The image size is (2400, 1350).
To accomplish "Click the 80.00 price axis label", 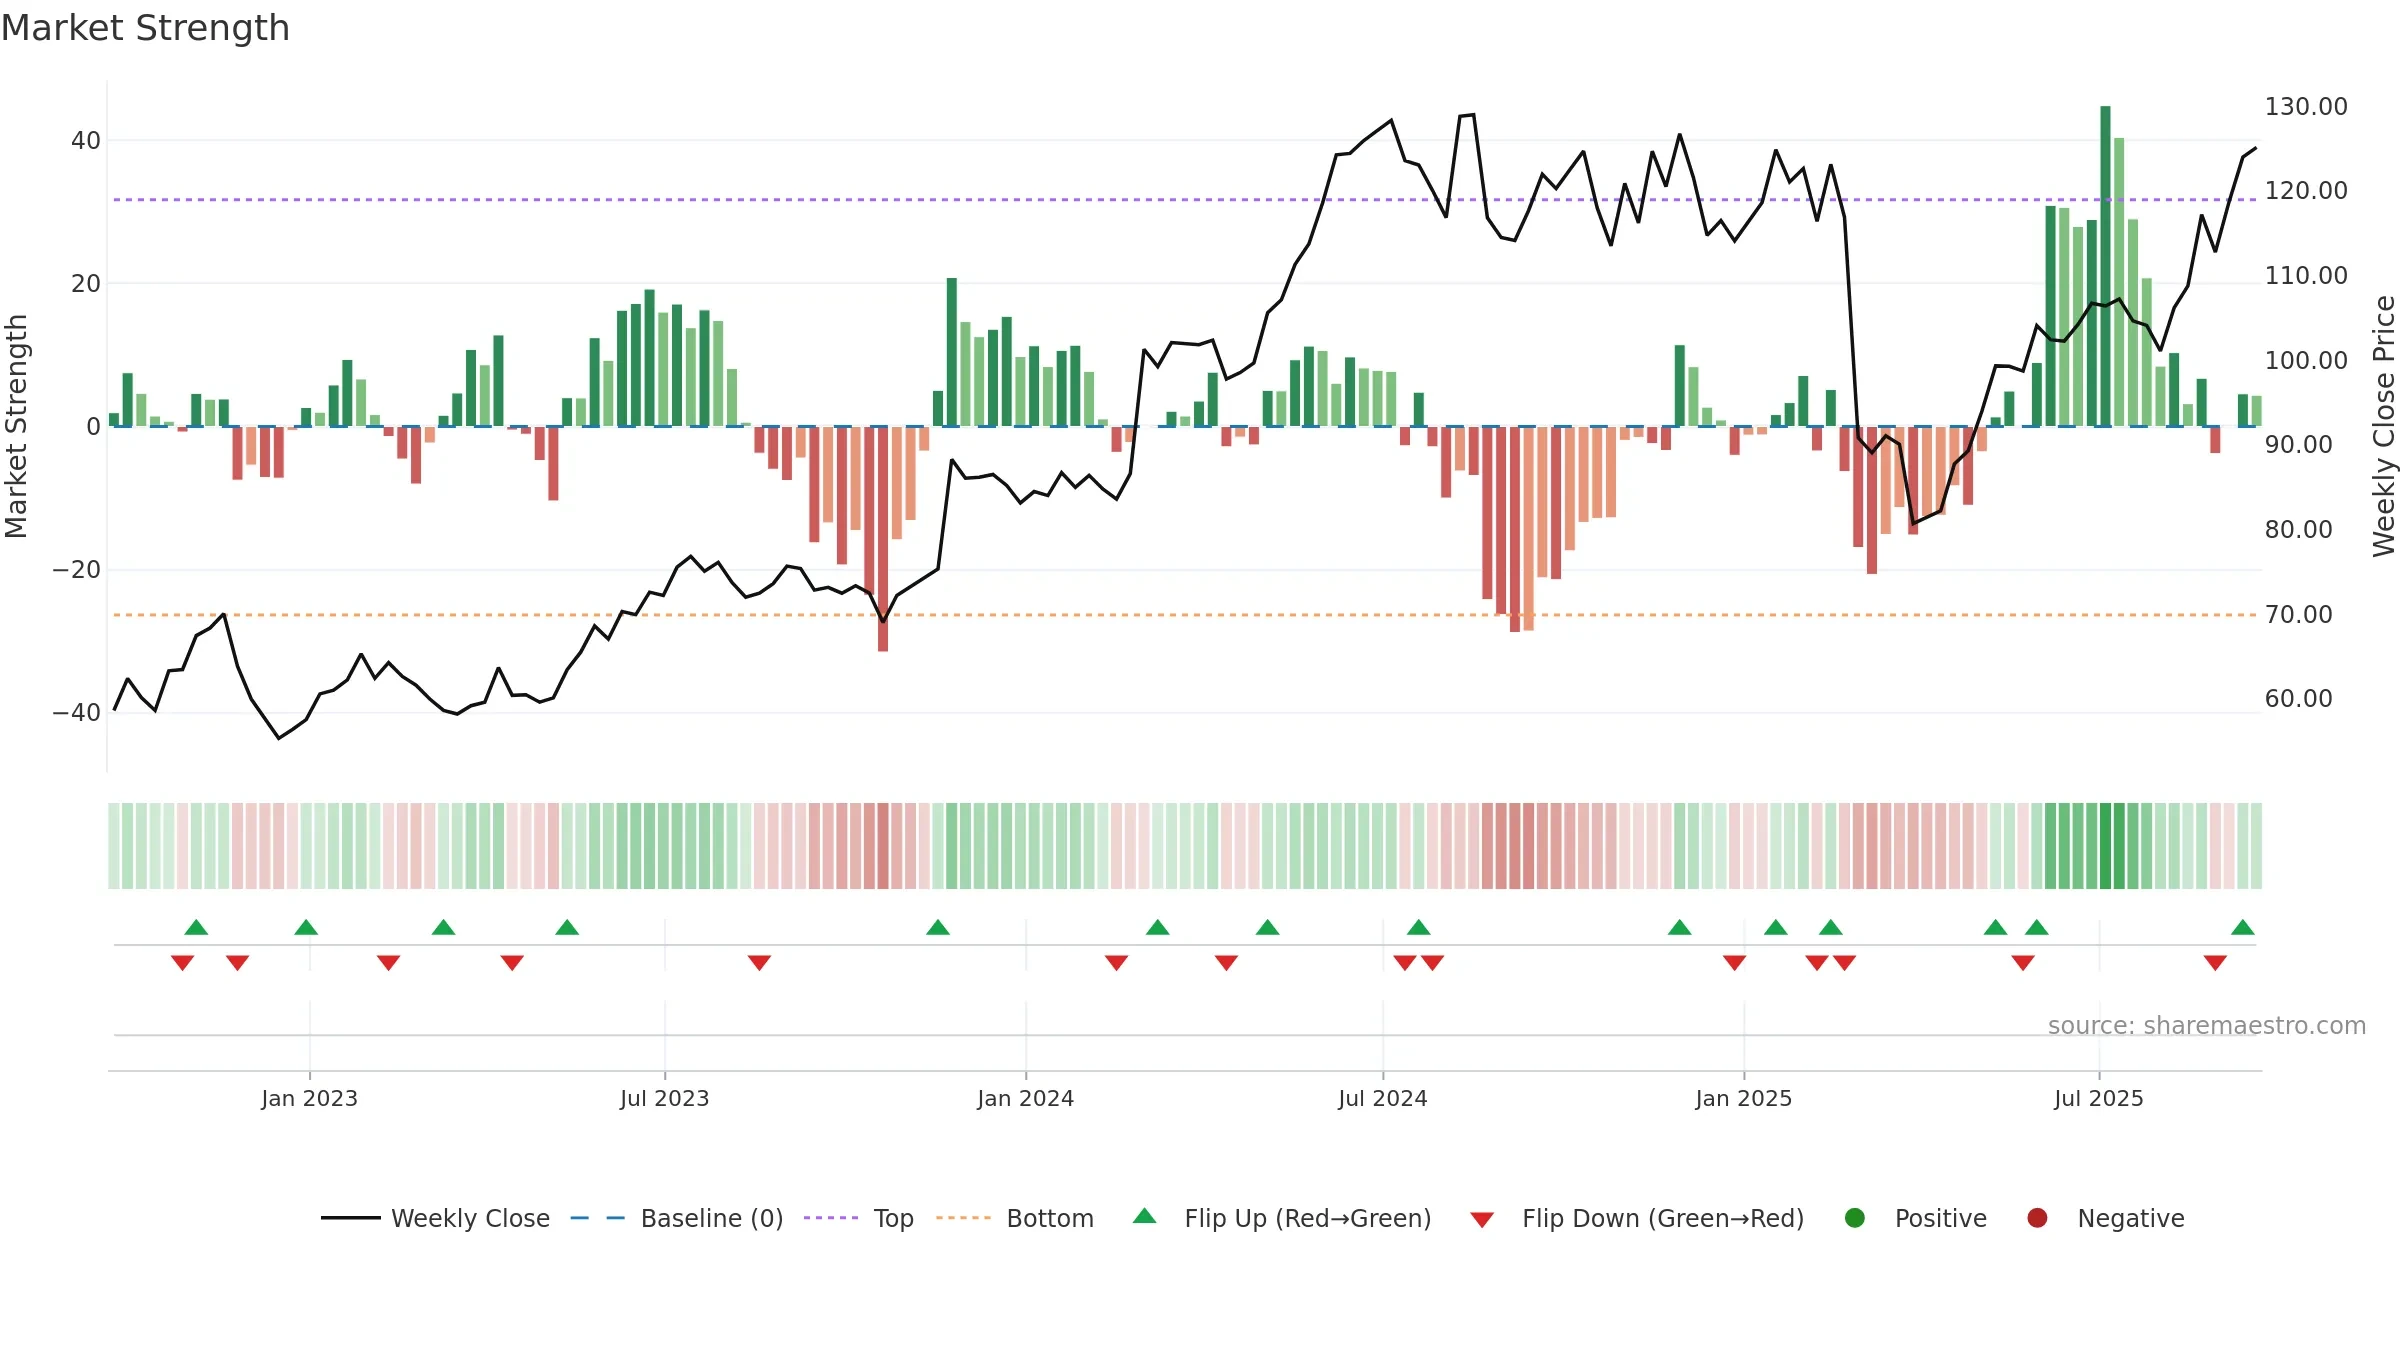I will pos(2299,530).
